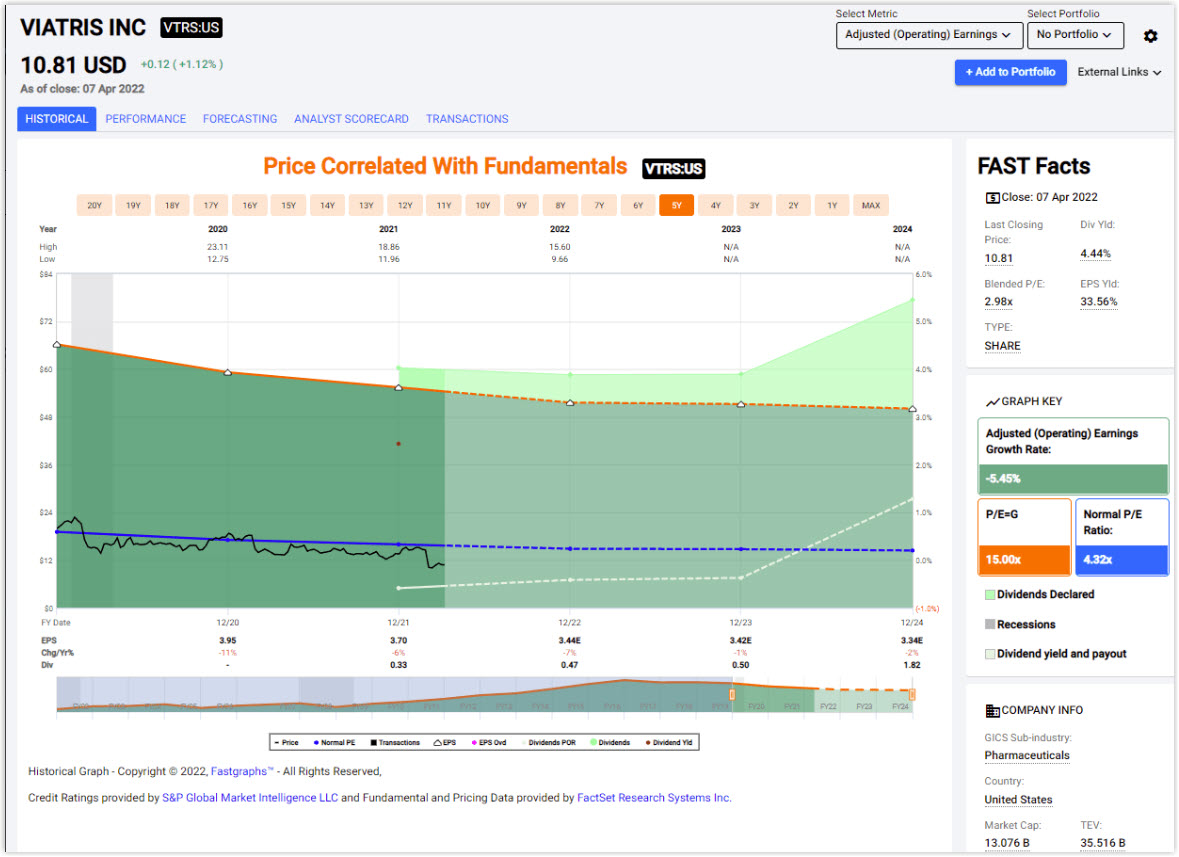
Task: Click the Graph Key line-chart icon
Action: [994, 400]
